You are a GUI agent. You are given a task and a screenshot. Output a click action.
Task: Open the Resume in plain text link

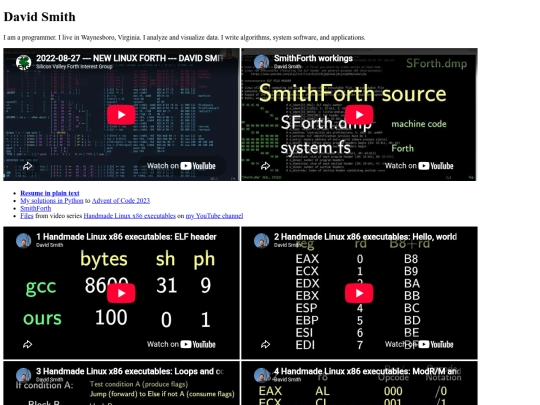pyautogui.click(x=50, y=193)
